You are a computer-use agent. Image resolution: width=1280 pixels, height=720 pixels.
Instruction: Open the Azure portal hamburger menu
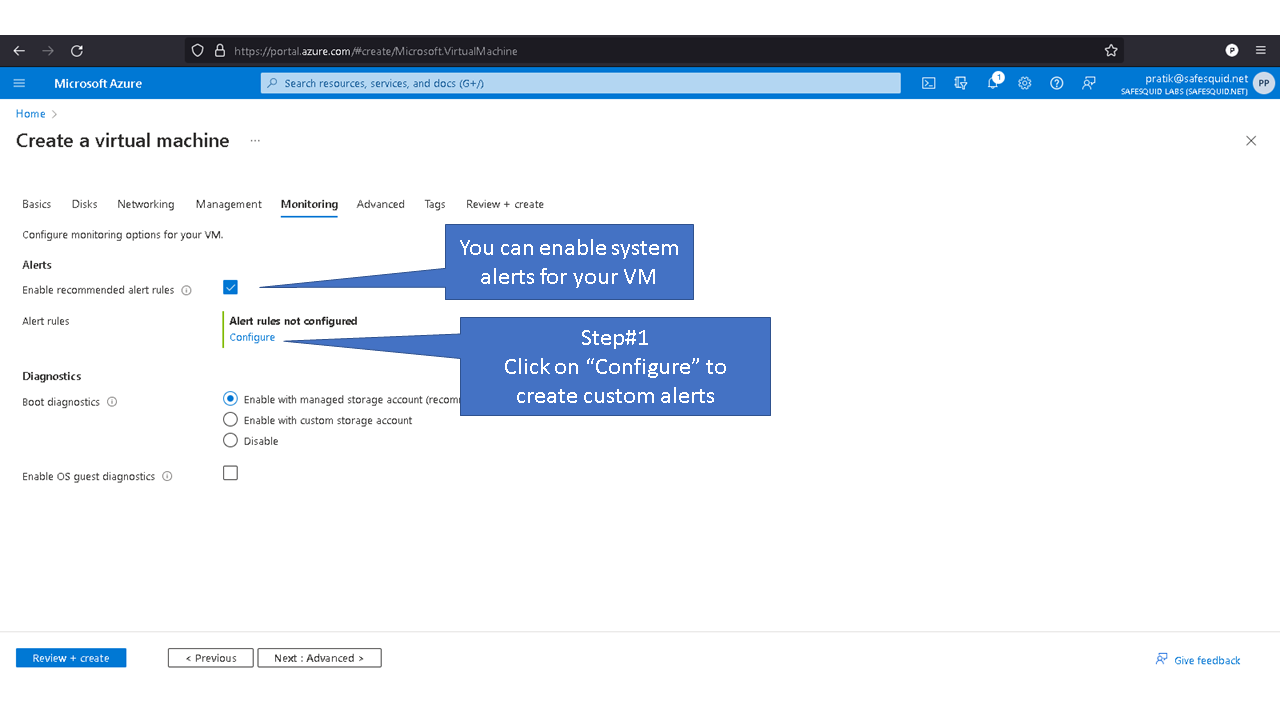tap(19, 83)
